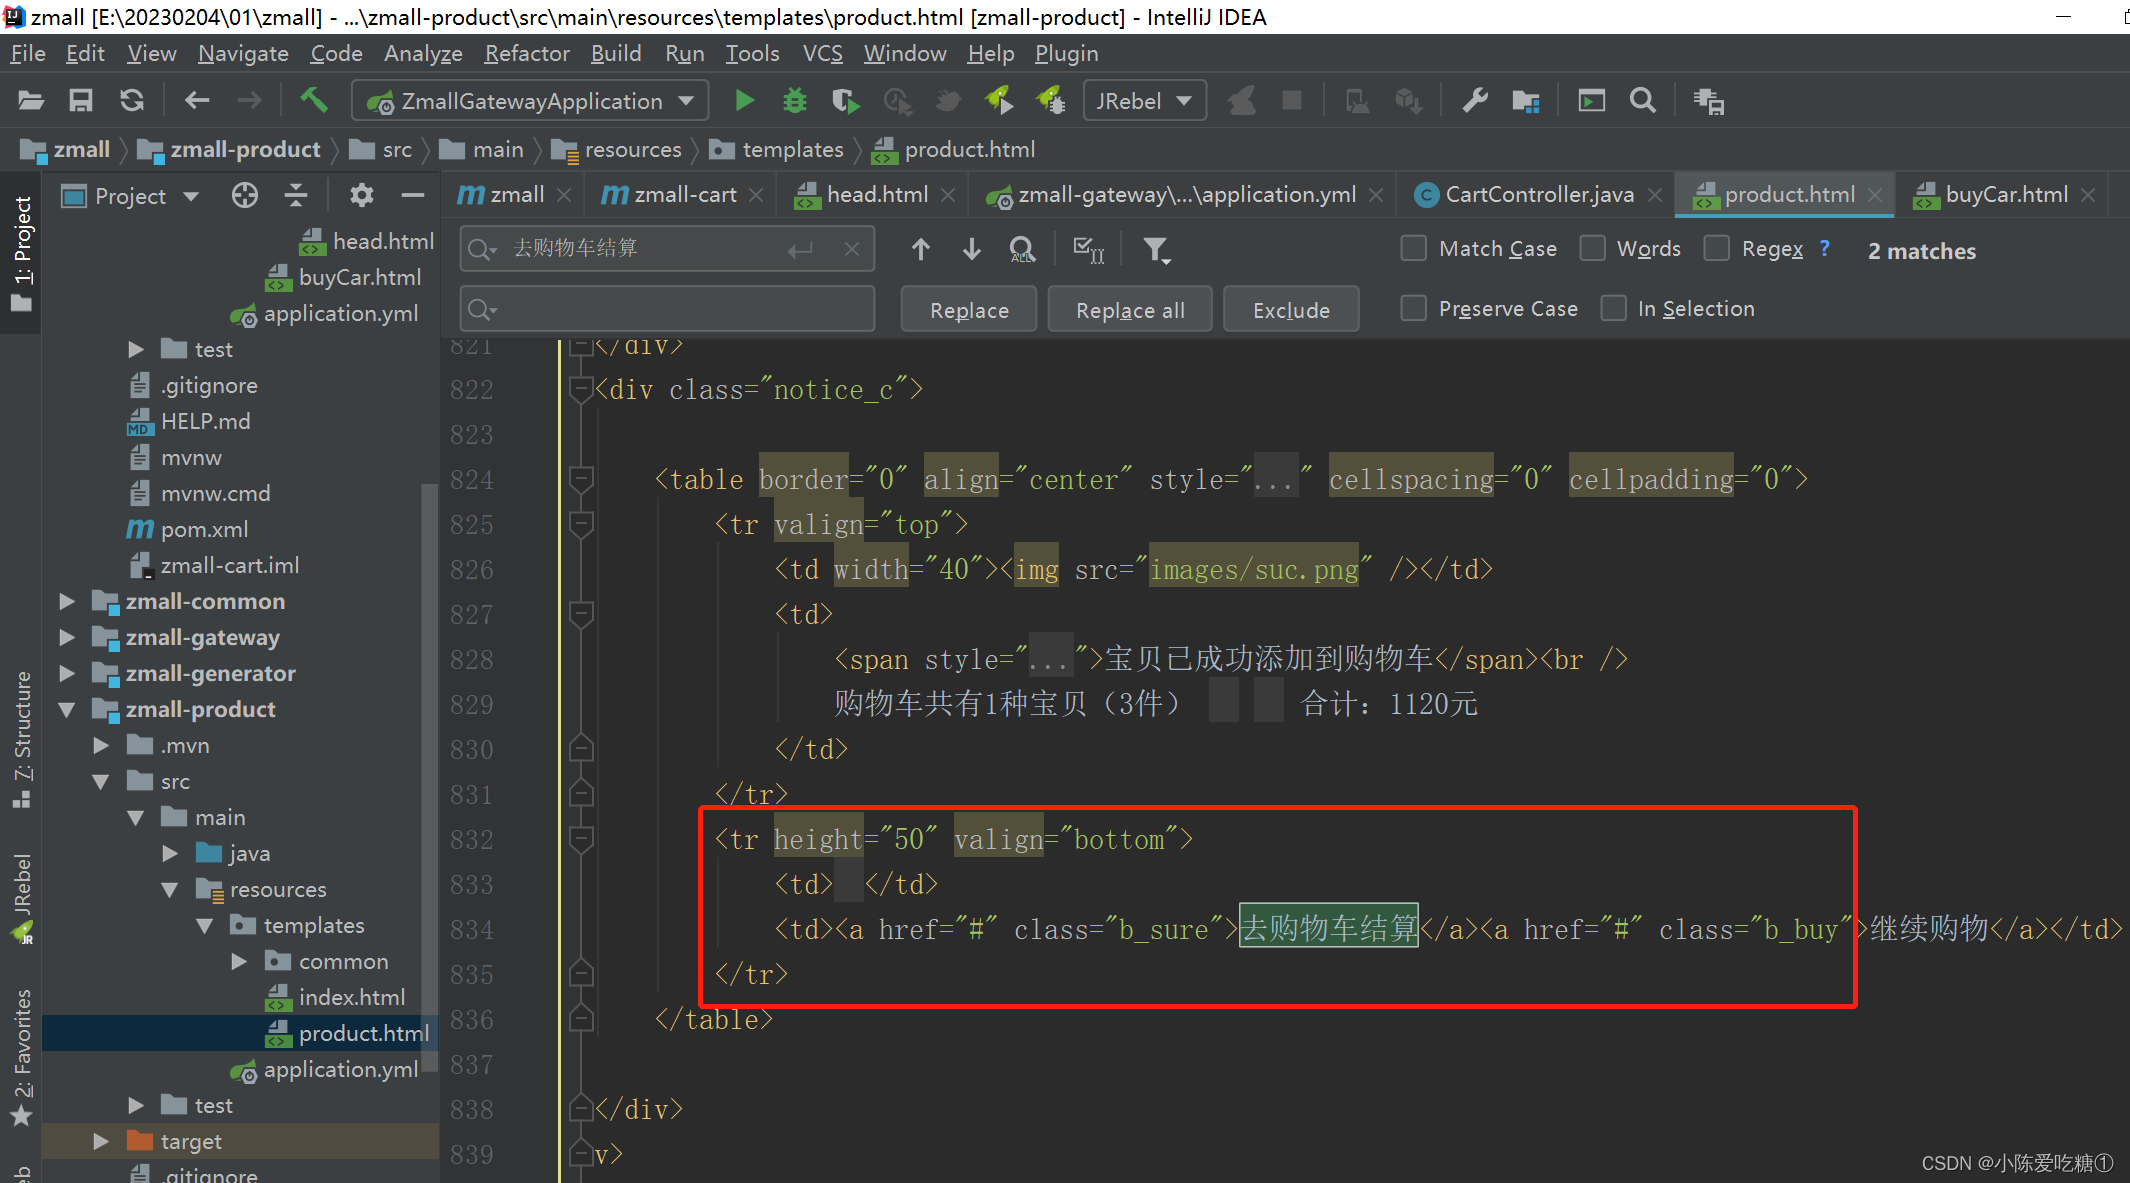
Task: Switch to the CartController.java tab
Action: click(1538, 195)
